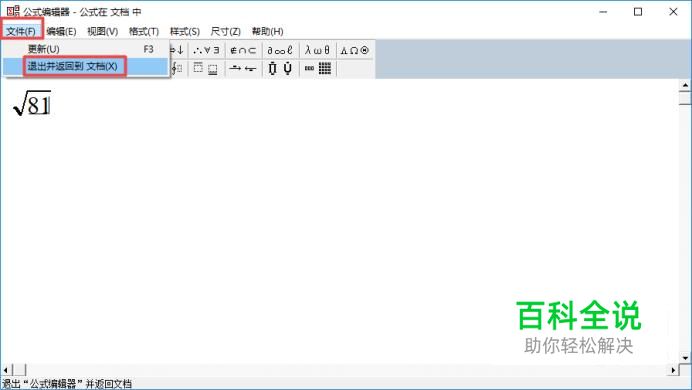Open the underbar and overbar templates palette
692x390 pixels.
pyautogui.click(x=207, y=68)
